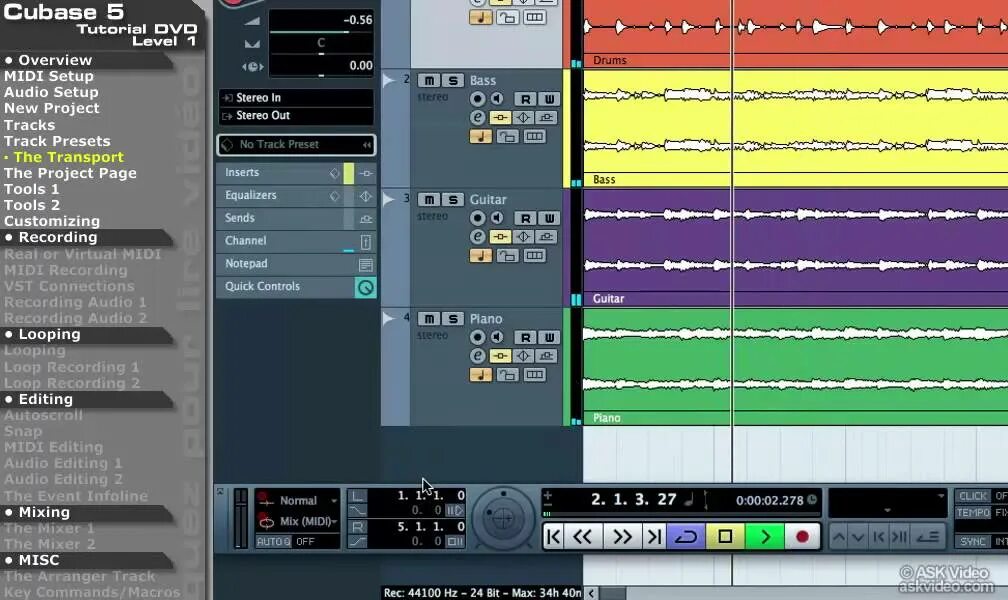Rewind the transport
The width and height of the screenshot is (1008, 600).
582,536
